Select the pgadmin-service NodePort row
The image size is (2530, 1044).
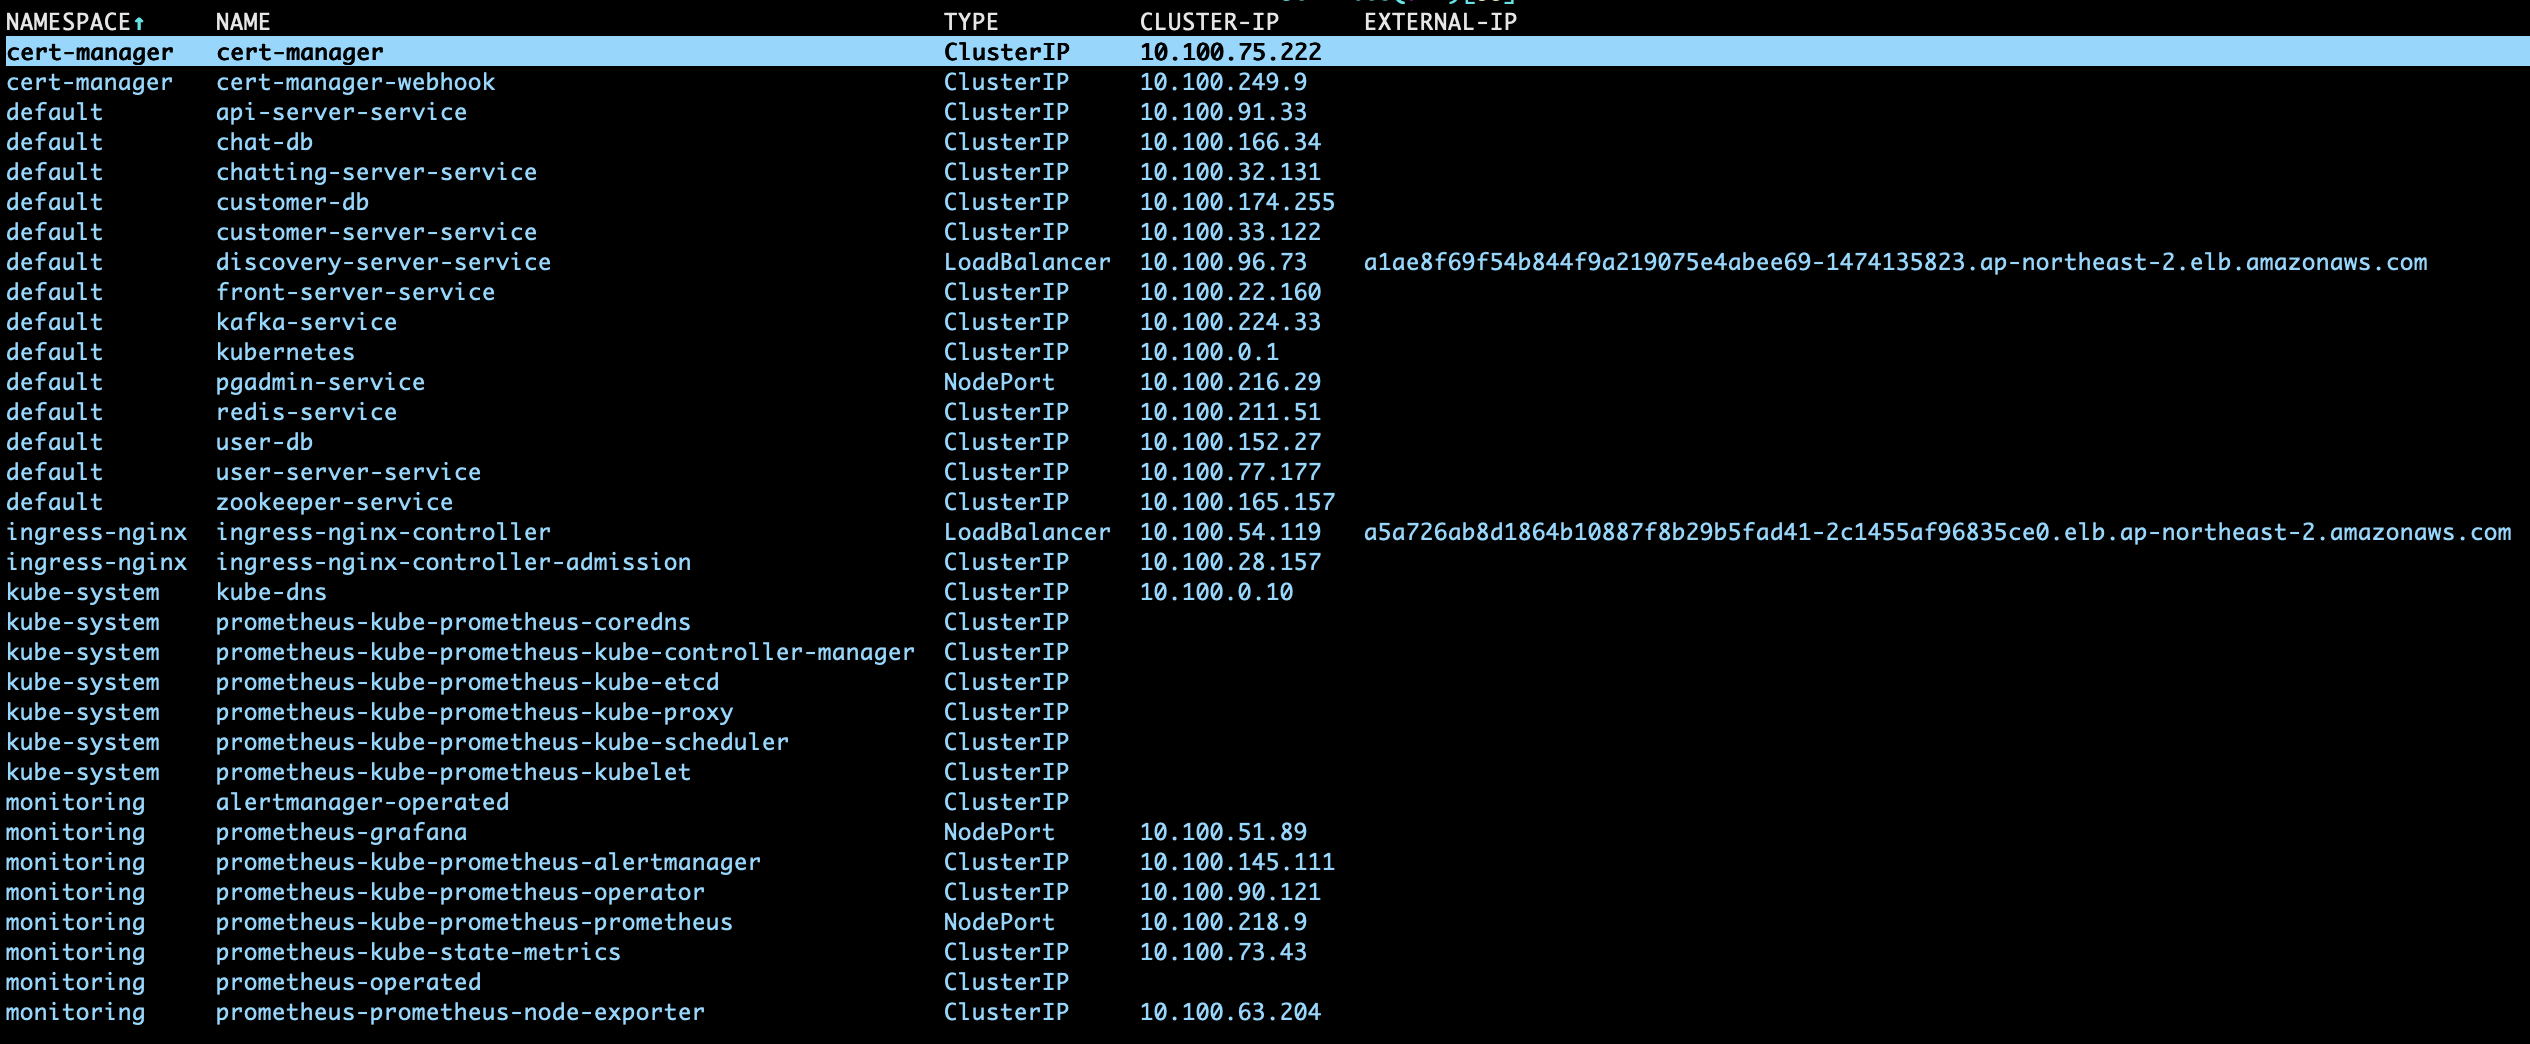point(1265,382)
